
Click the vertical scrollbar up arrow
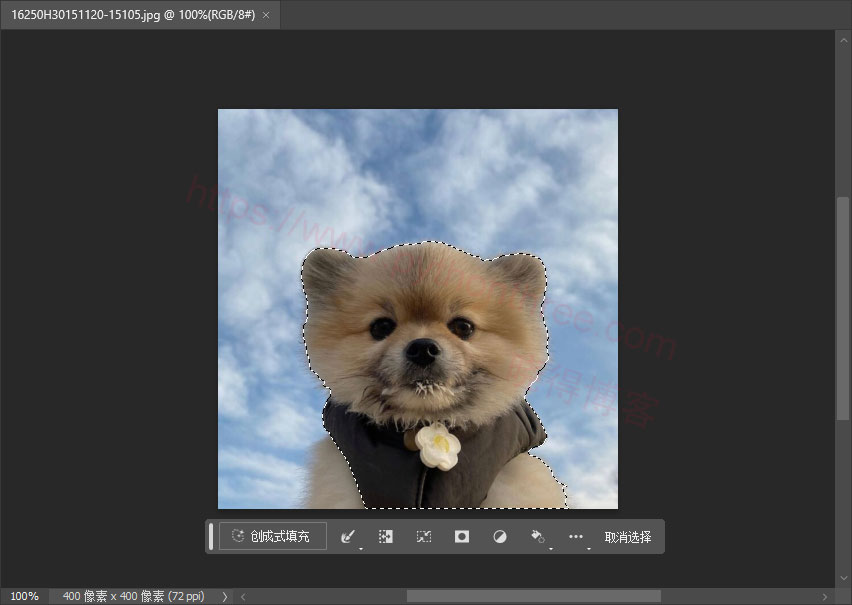coord(843,40)
